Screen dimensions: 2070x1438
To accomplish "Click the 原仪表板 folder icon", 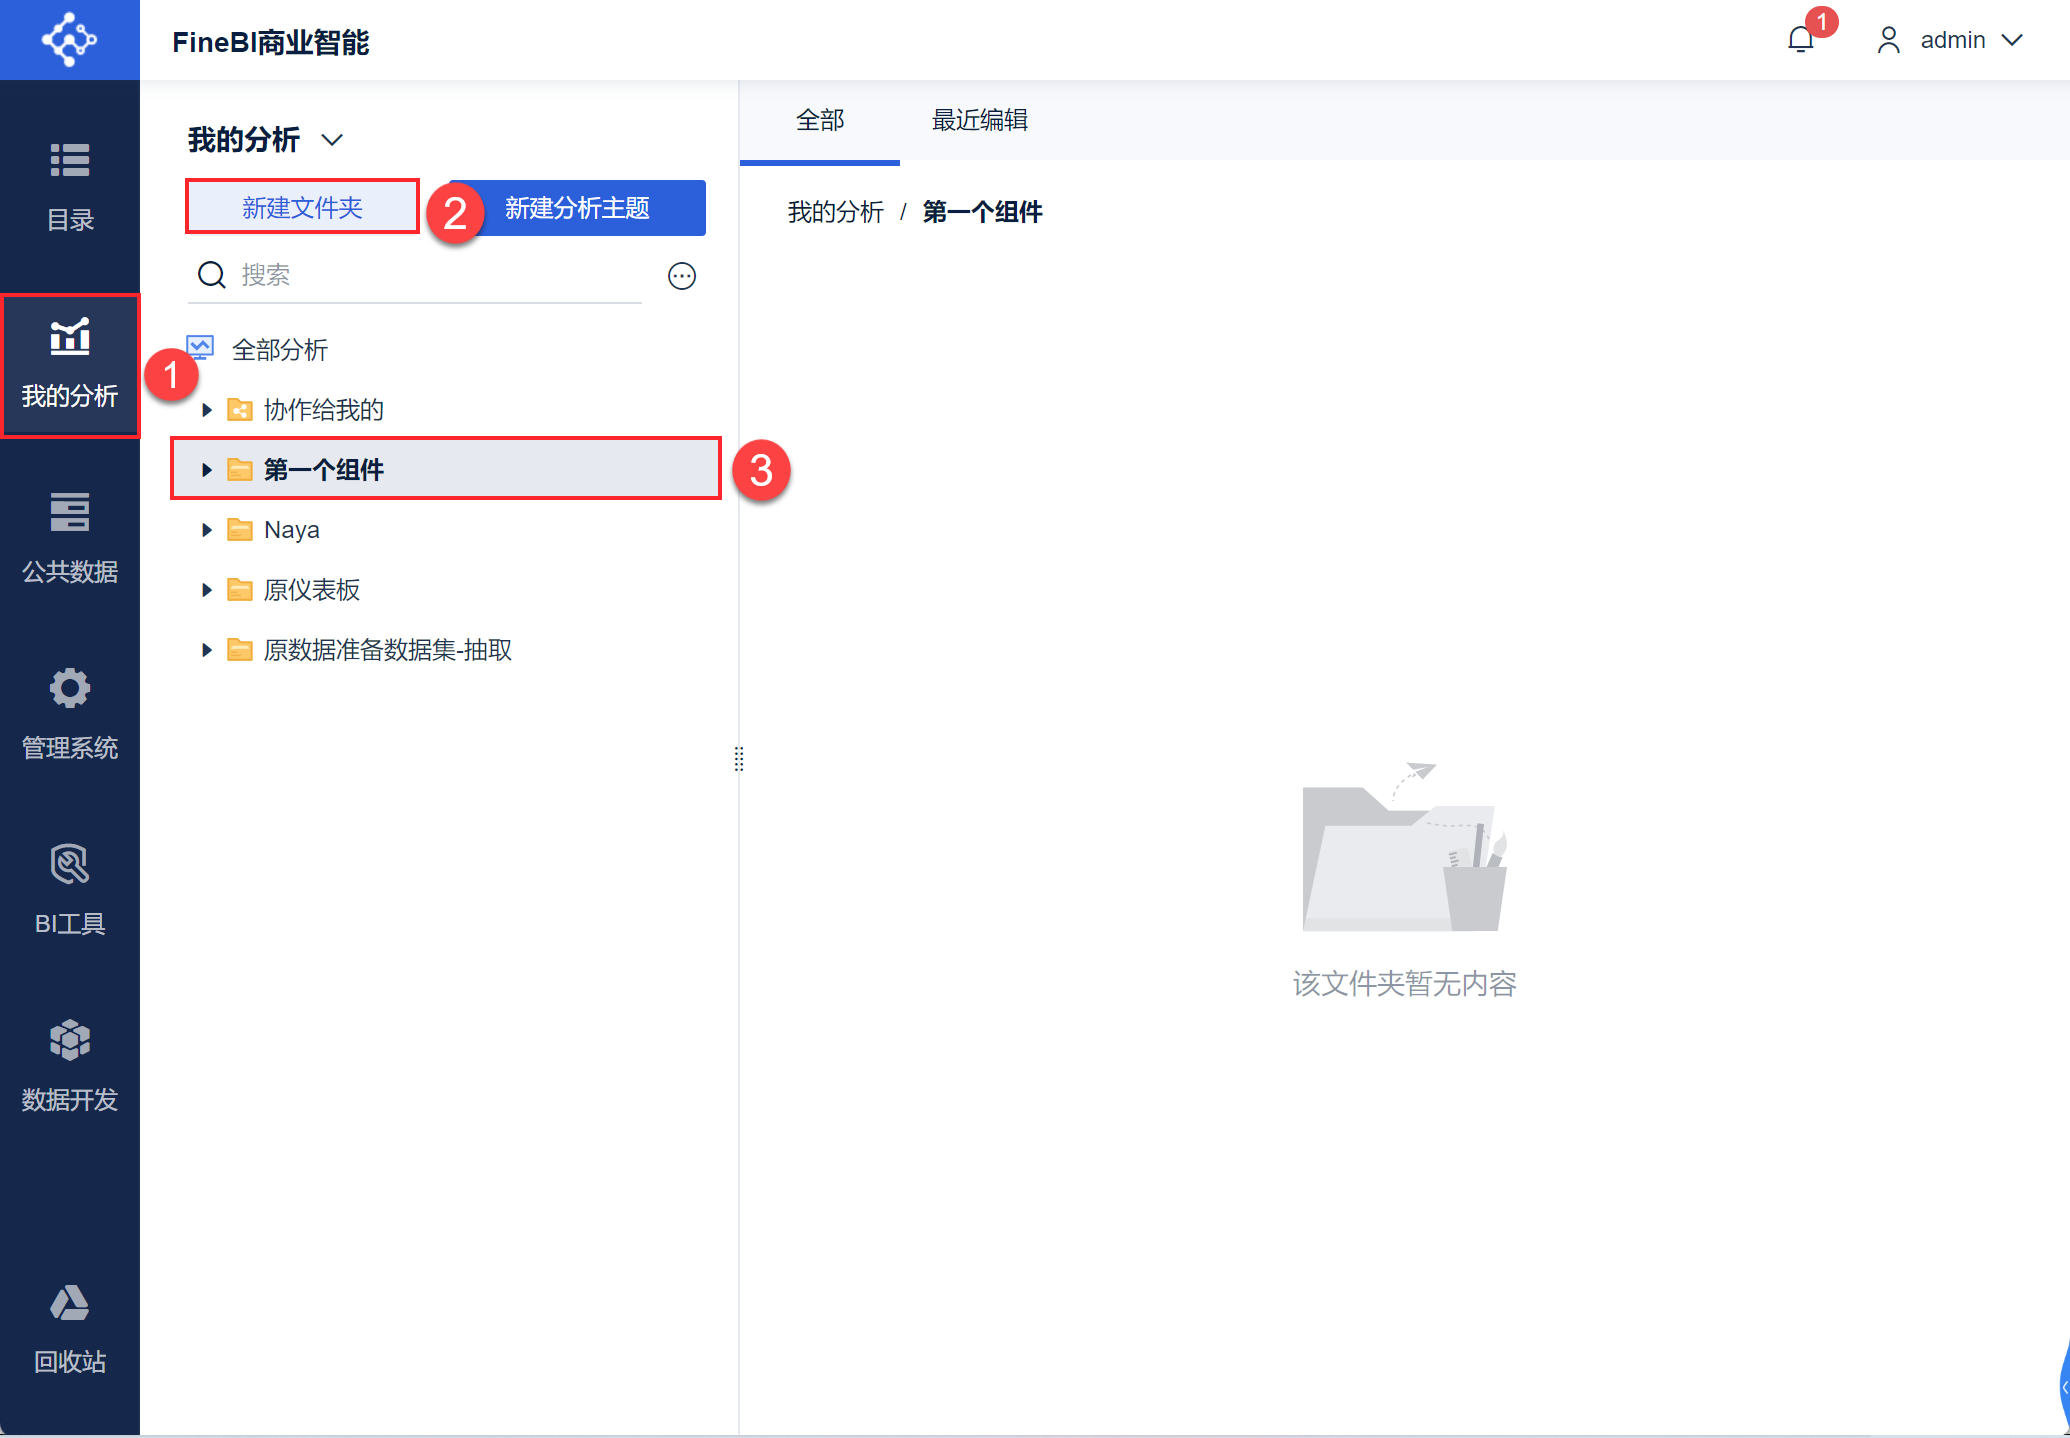I will tap(240, 590).
